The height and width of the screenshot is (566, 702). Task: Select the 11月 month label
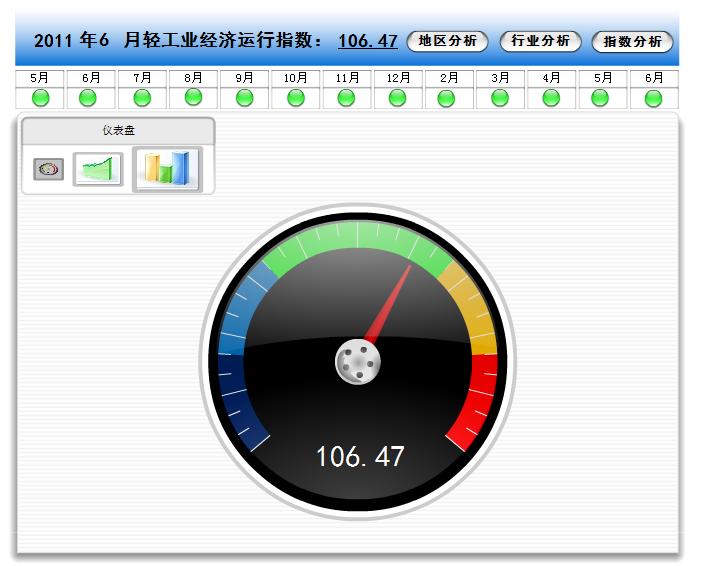point(347,78)
